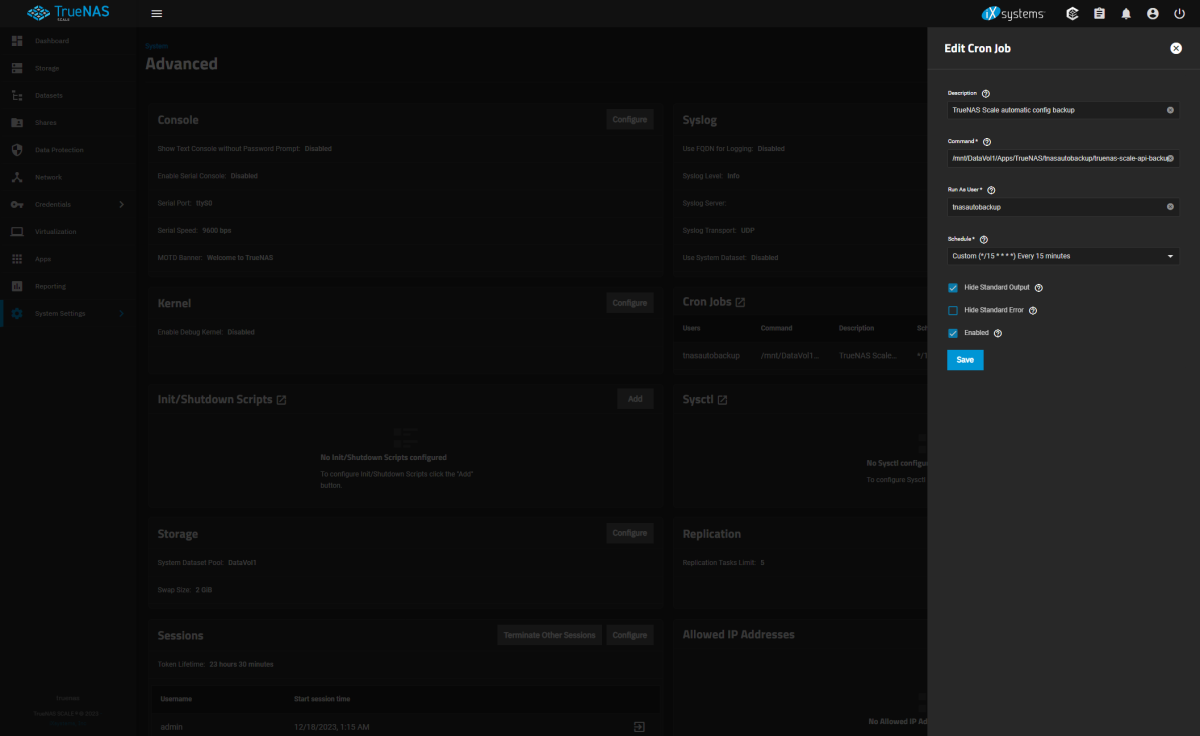
Task: Expand Credentials submenu chevron
Action: tap(122, 204)
